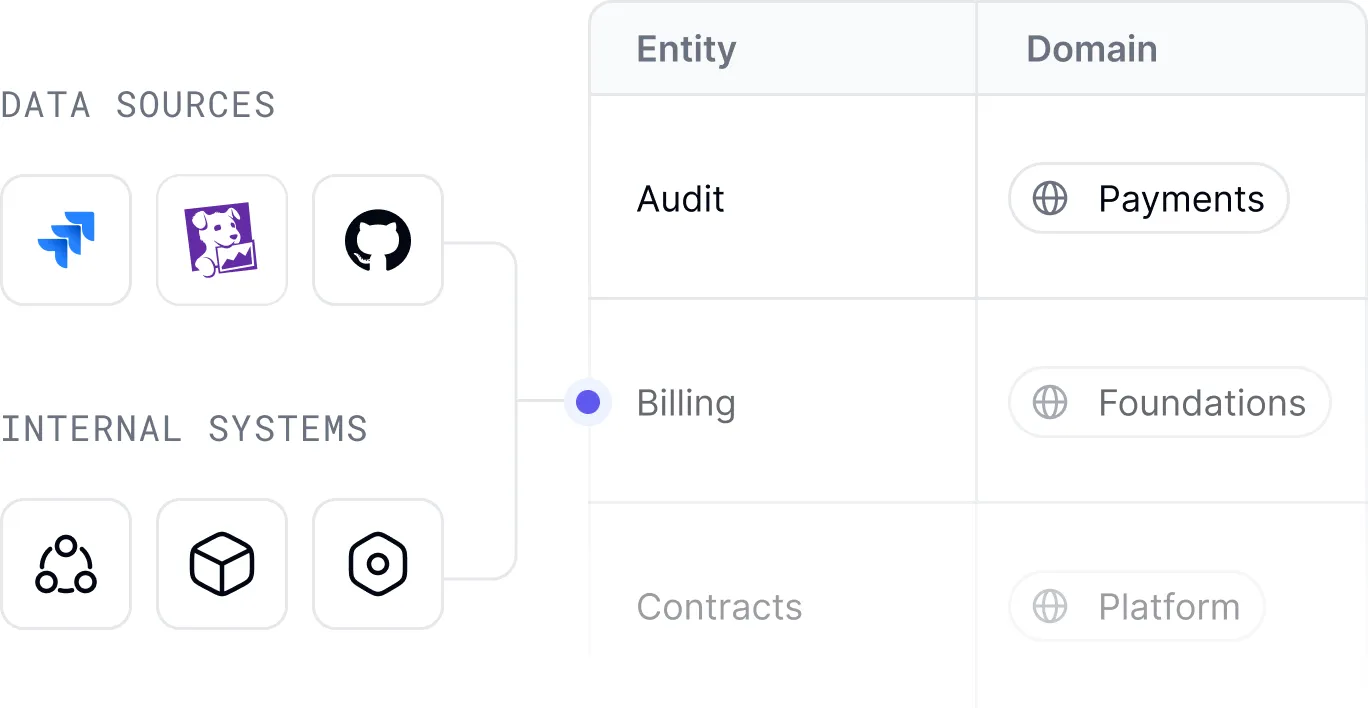Open the GitHub data source
The height and width of the screenshot is (708, 1368).
coord(378,240)
